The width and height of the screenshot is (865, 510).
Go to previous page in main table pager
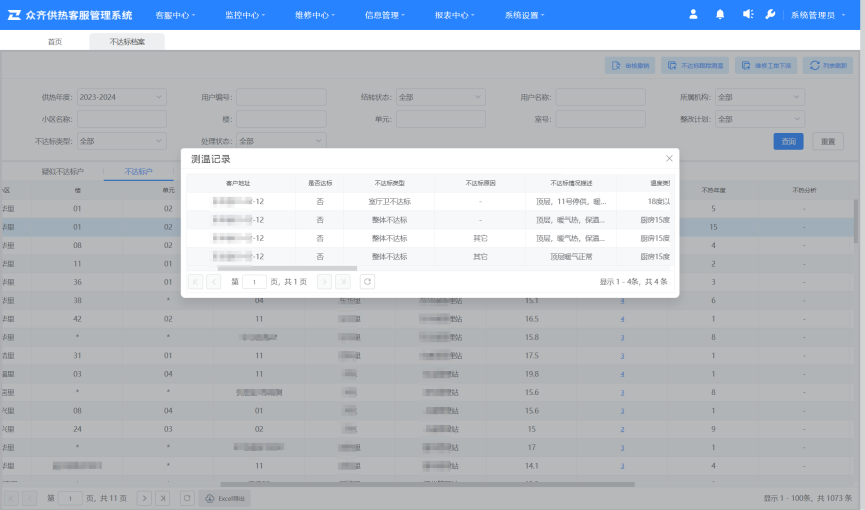pyautogui.click(x=30, y=498)
